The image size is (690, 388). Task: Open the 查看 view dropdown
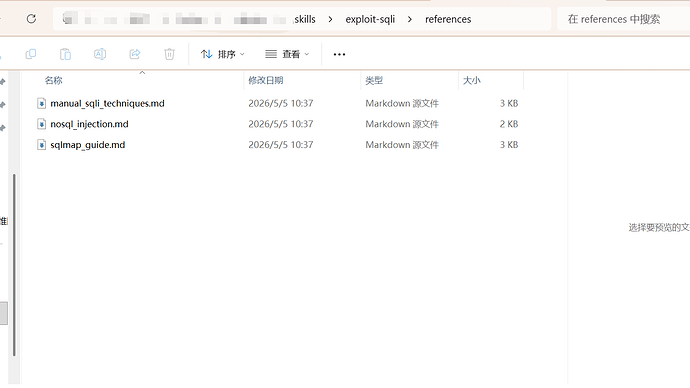(x=287, y=54)
